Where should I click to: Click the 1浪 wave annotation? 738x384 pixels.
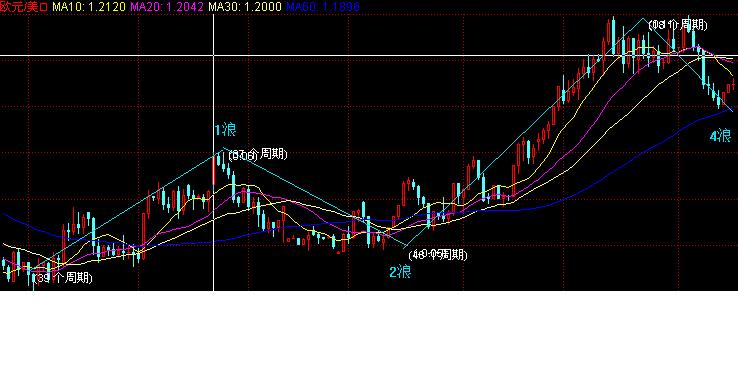(225, 130)
